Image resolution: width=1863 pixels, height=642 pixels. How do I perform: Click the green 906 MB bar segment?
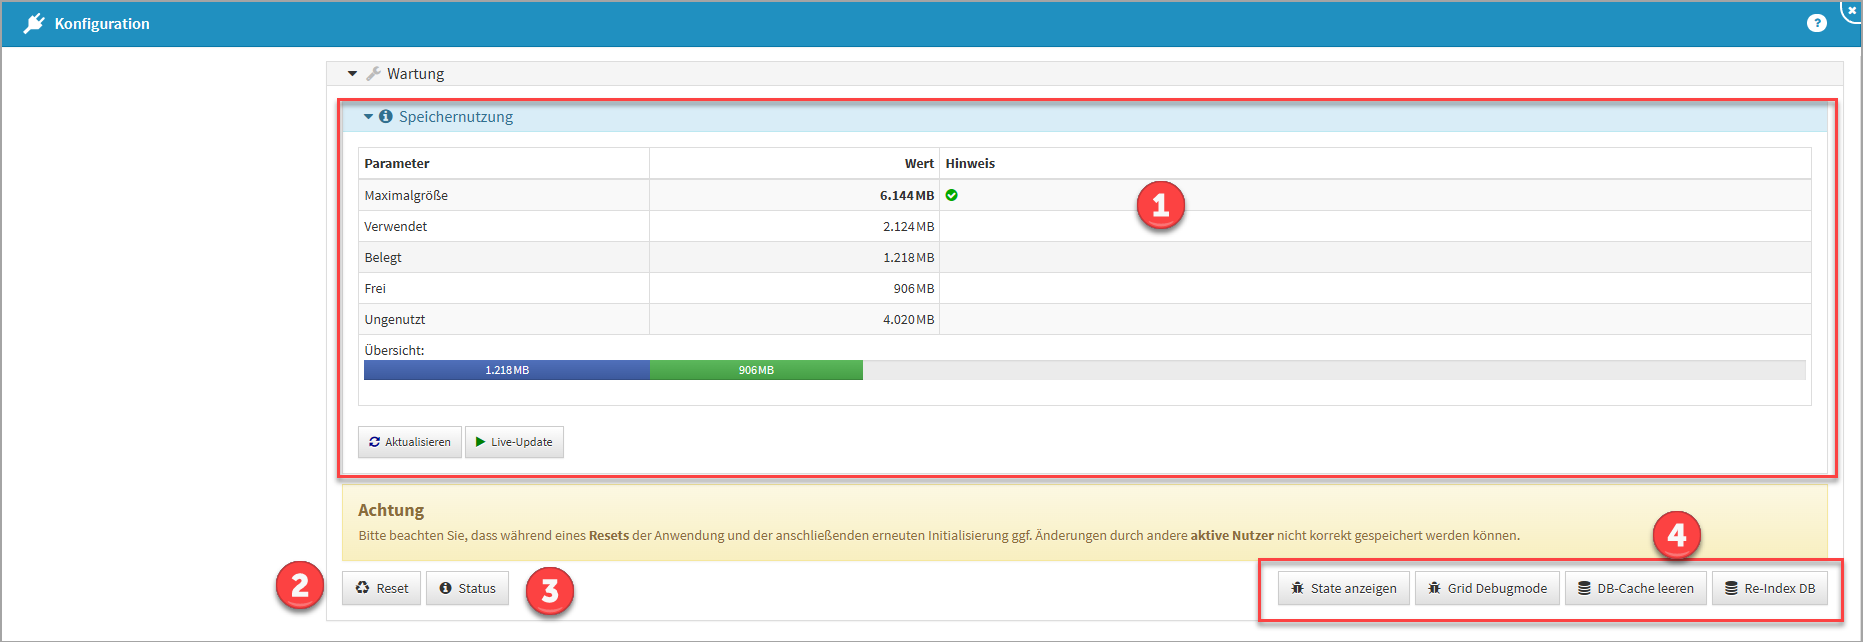pyautogui.click(x=756, y=370)
